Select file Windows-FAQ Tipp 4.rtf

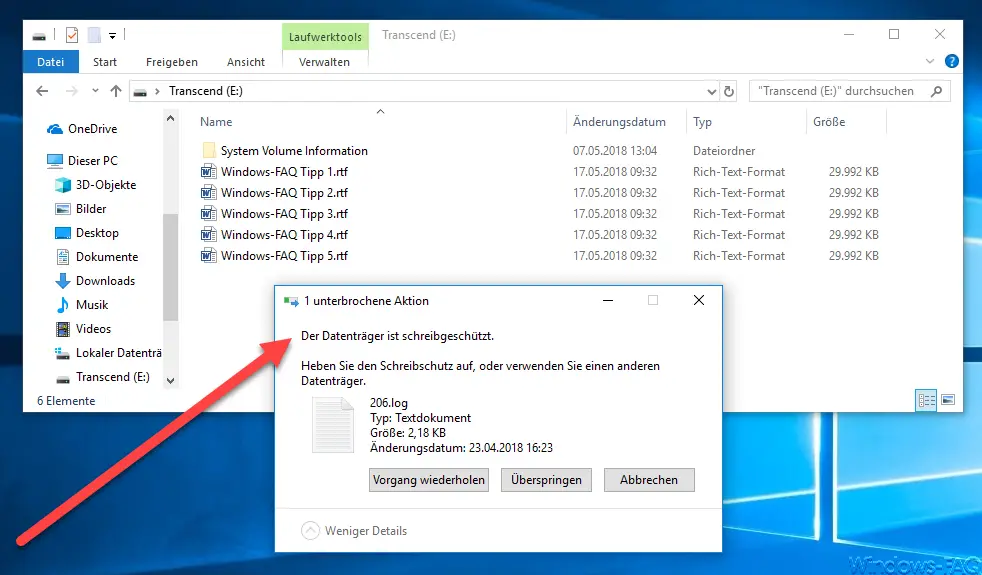click(284, 235)
